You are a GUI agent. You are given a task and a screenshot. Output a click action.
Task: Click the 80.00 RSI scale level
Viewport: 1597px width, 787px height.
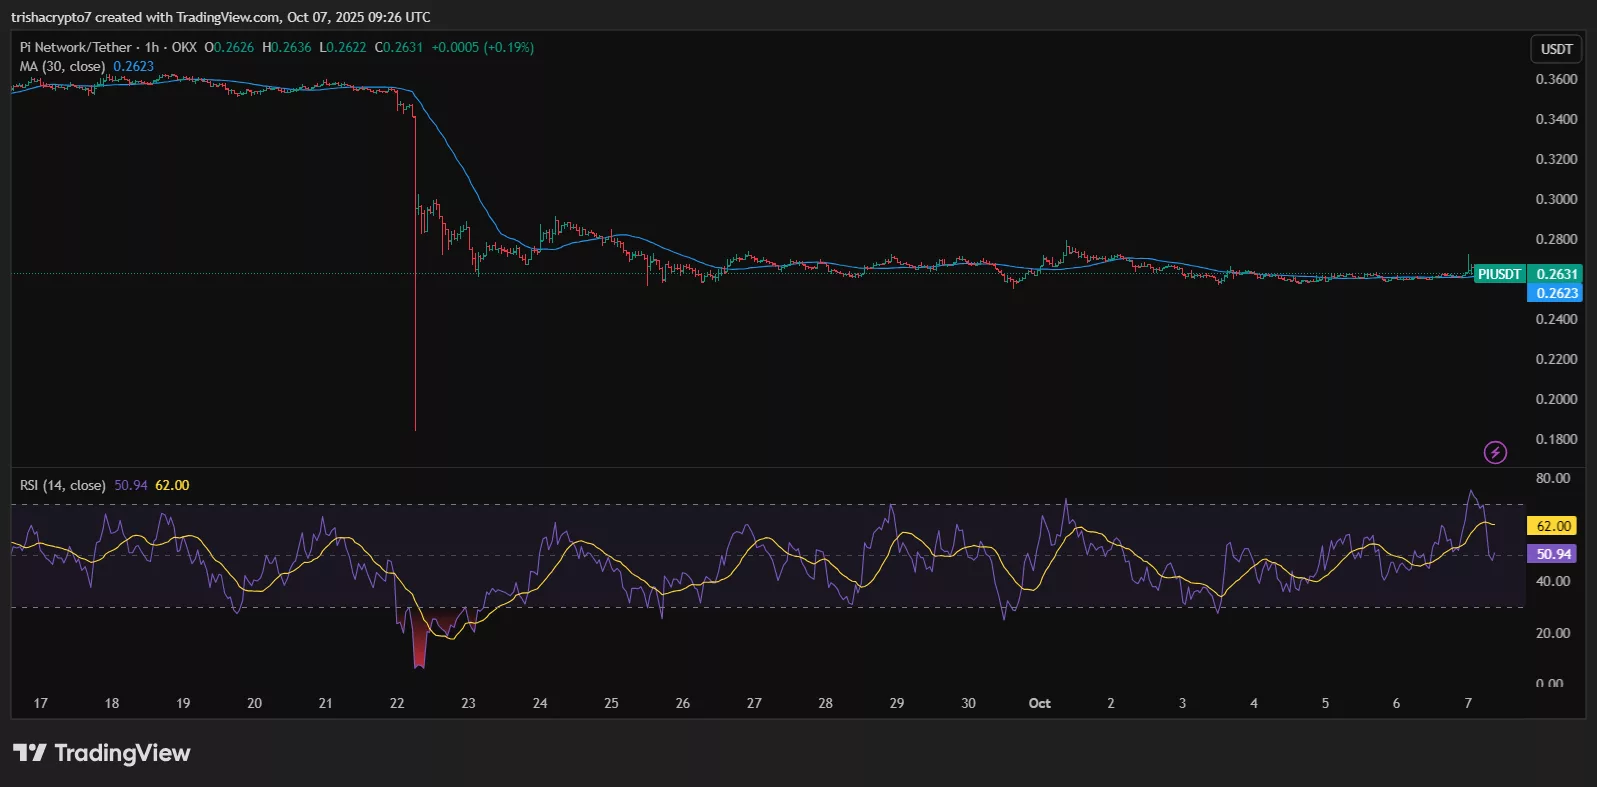point(1552,478)
